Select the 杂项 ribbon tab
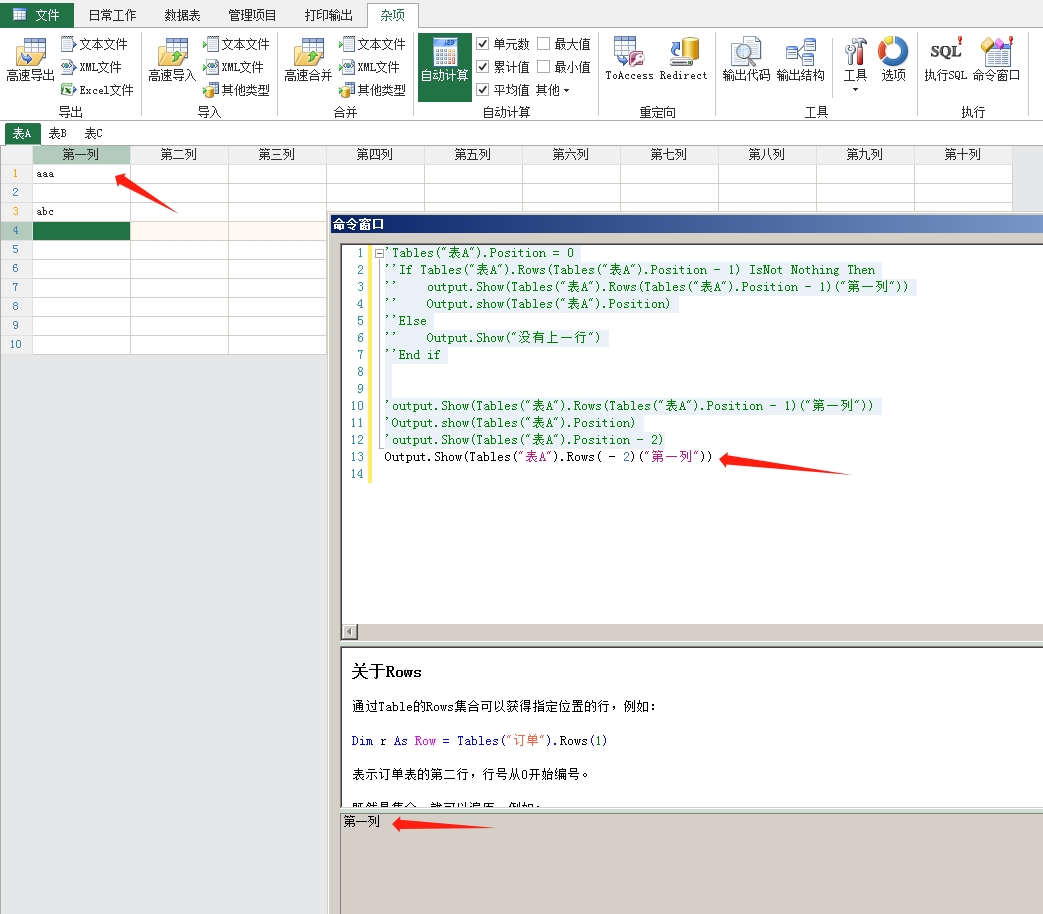Screen dimensions: 1043x914 (x=392, y=15)
